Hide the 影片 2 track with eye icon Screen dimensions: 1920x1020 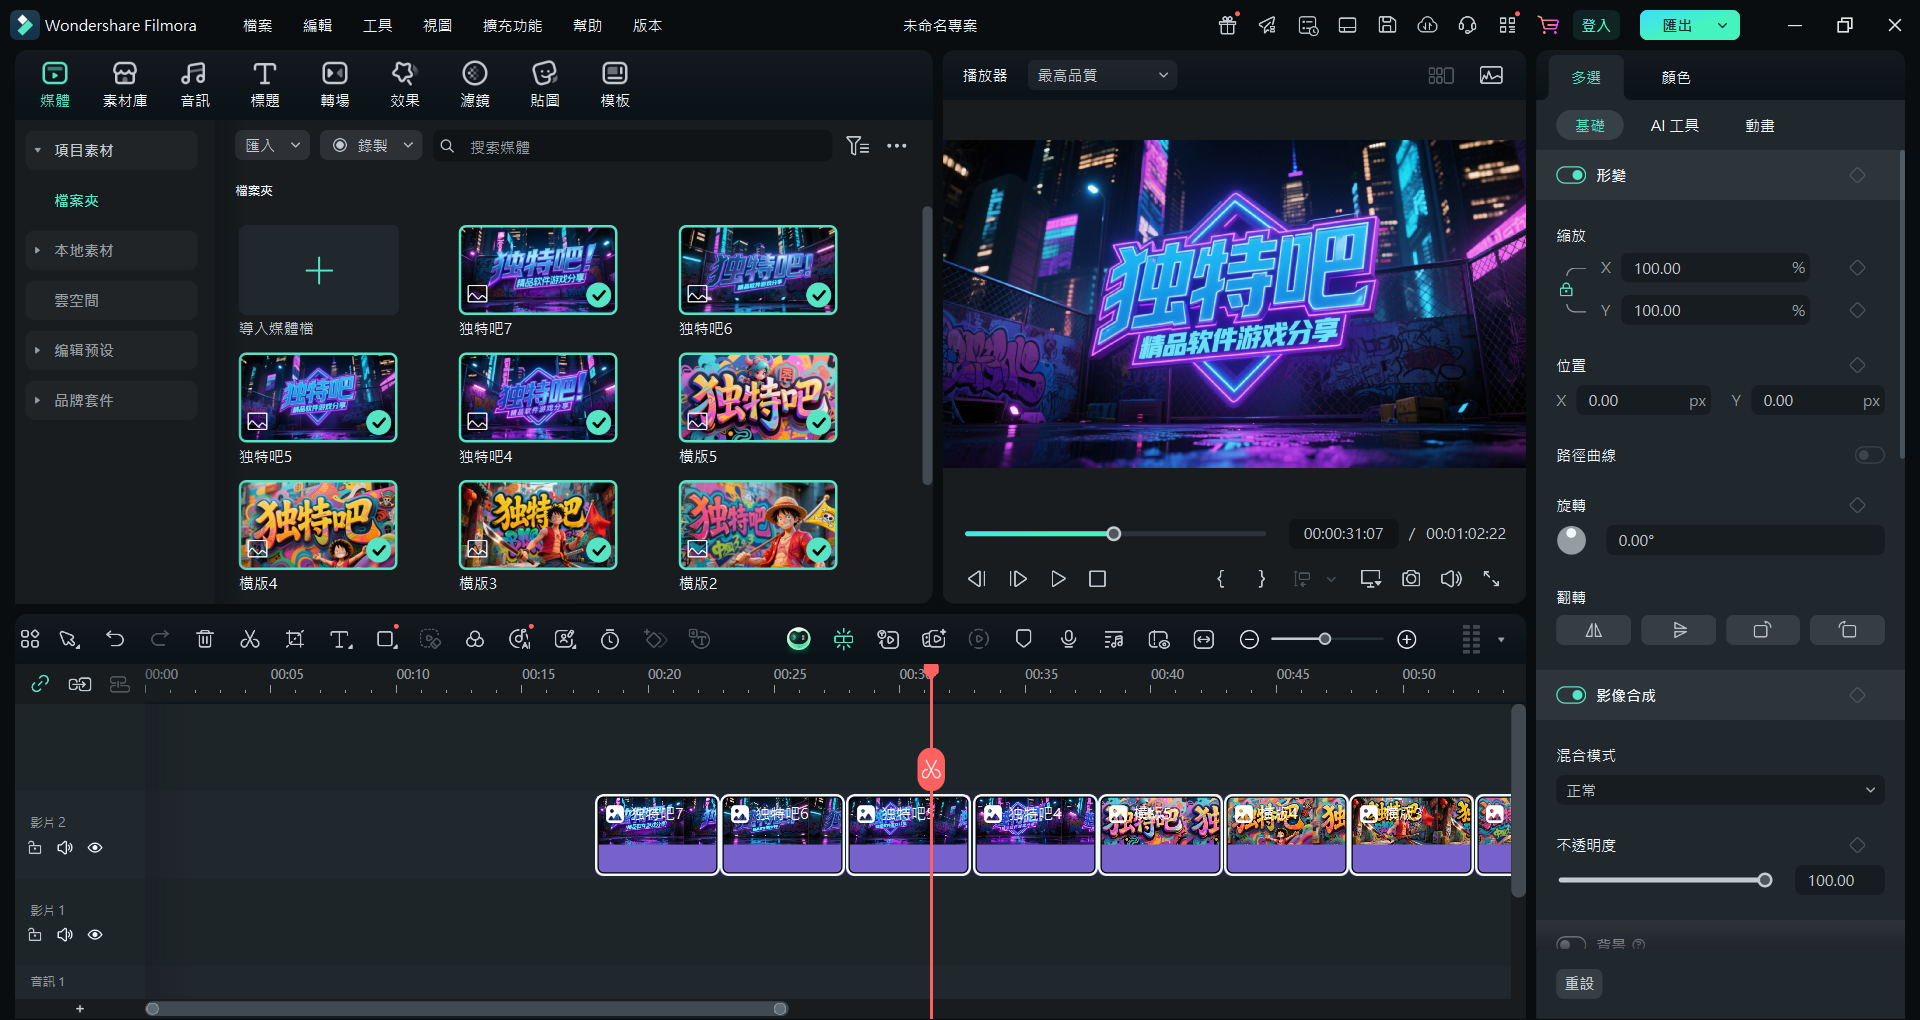pos(95,848)
